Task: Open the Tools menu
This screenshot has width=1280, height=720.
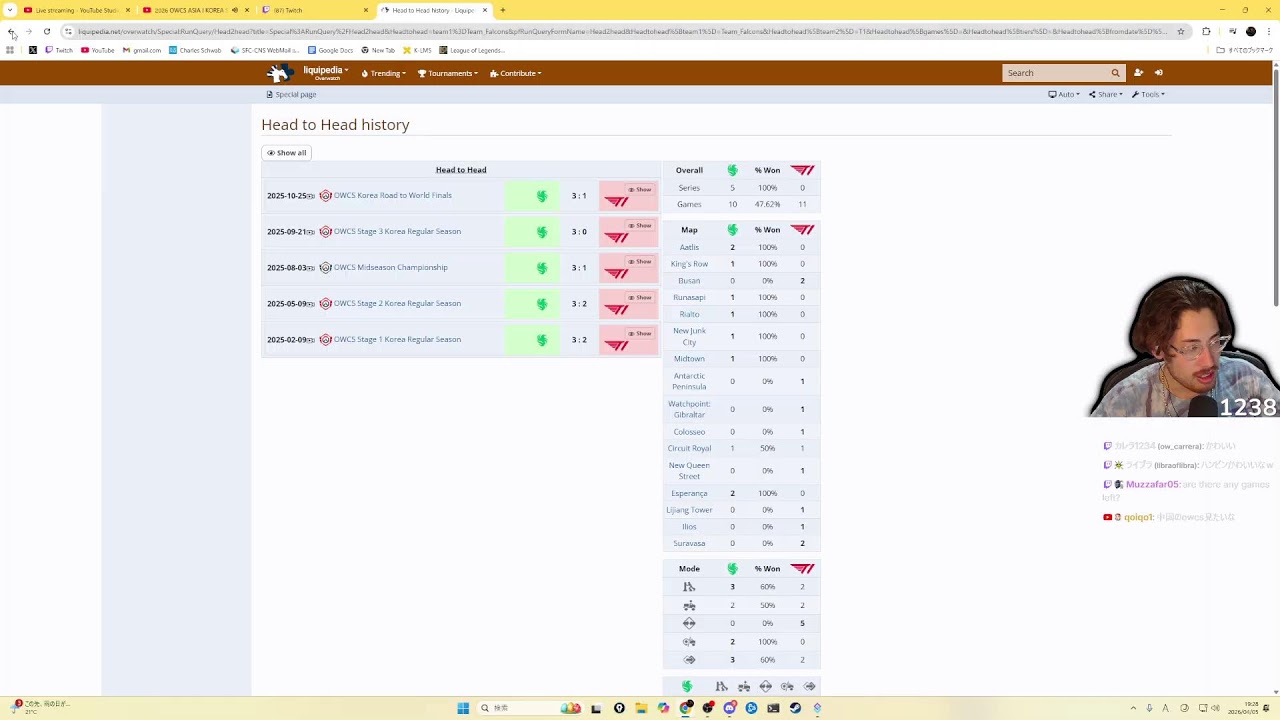Action: 1148,94
